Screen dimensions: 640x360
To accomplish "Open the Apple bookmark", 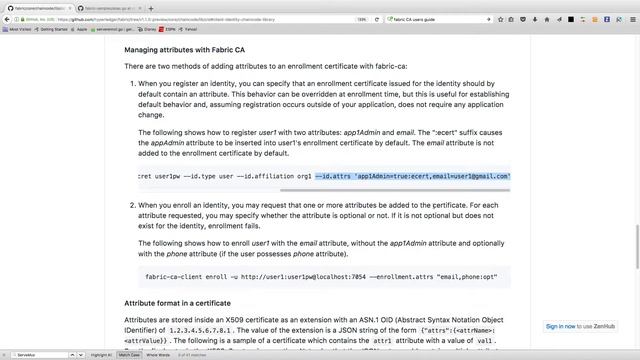I will tap(79, 29).
